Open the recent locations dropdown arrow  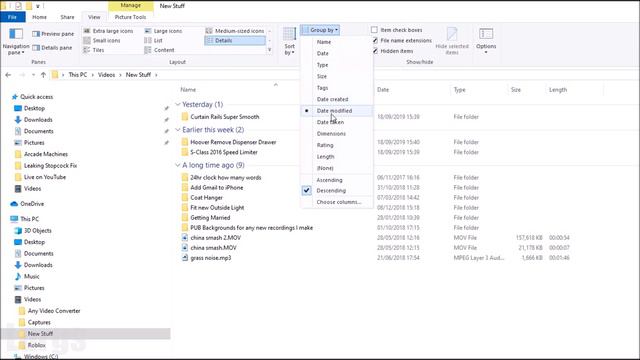[33, 75]
